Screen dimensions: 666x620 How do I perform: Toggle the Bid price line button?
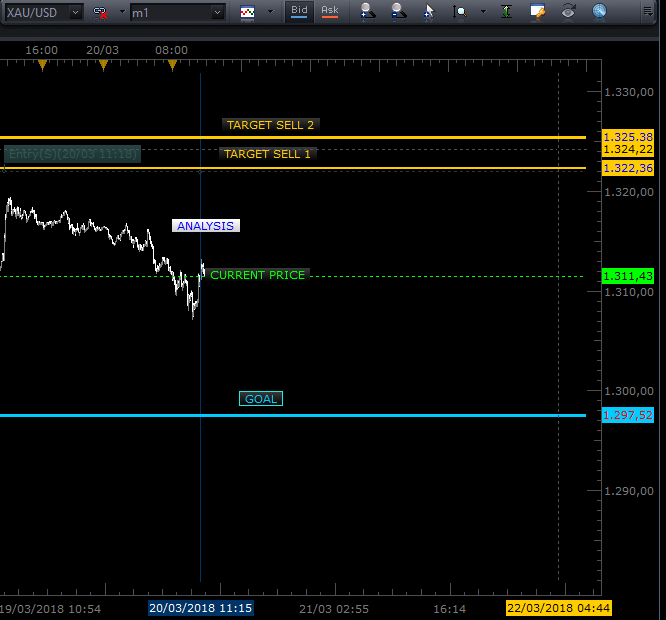pyautogui.click(x=299, y=12)
